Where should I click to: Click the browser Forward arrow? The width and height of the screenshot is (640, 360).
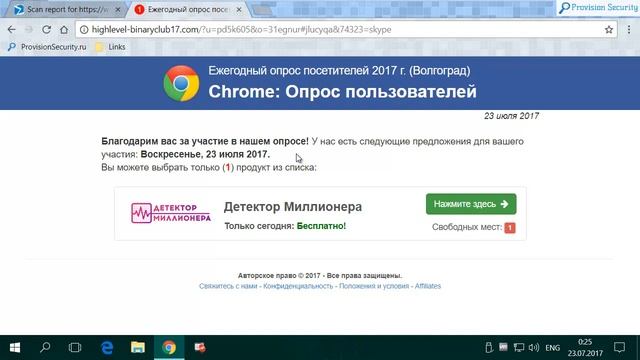29,29
